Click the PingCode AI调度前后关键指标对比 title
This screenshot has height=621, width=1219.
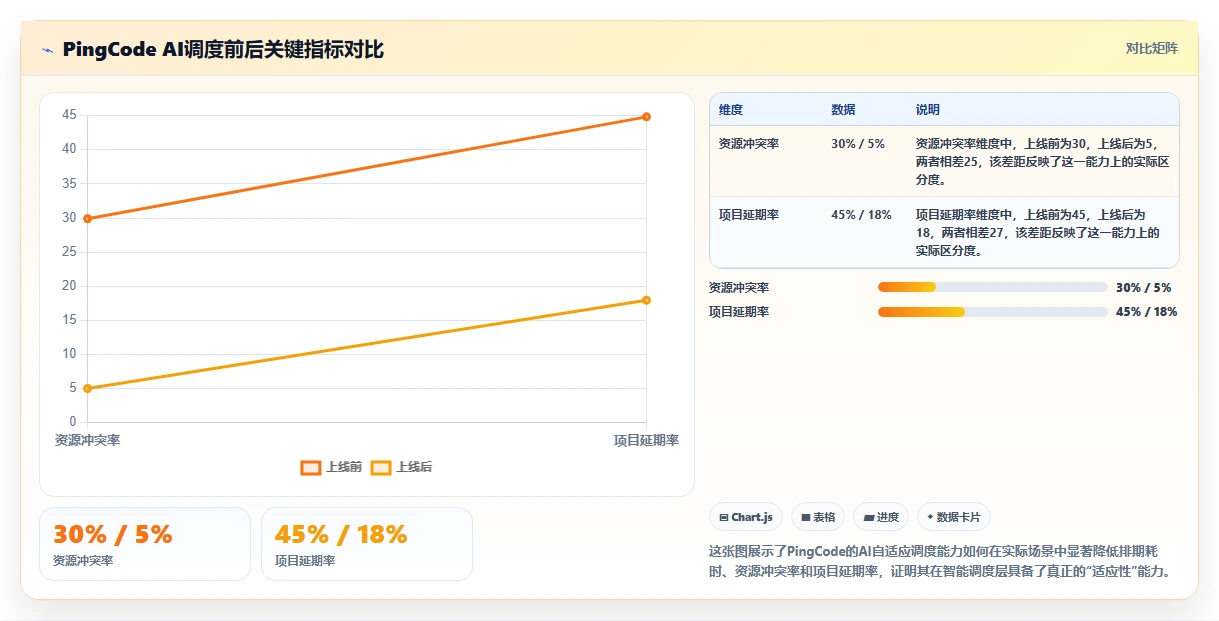tap(223, 50)
